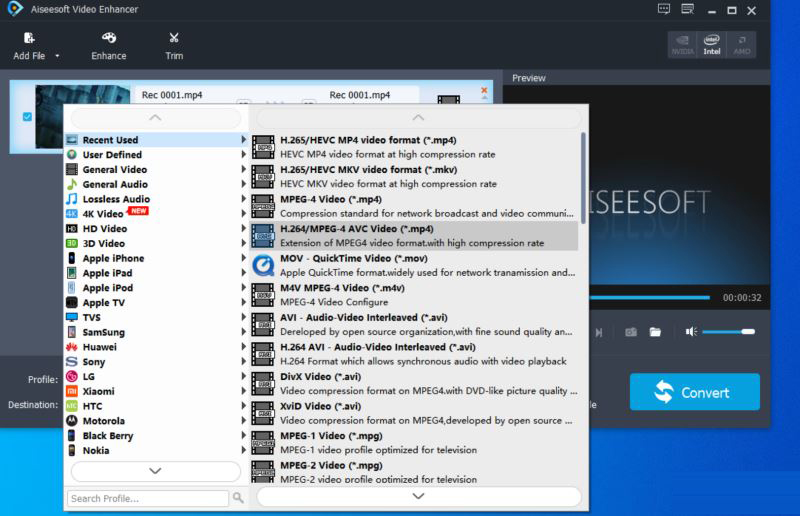Choose H.265/HEVC MKV video format

point(414,177)
